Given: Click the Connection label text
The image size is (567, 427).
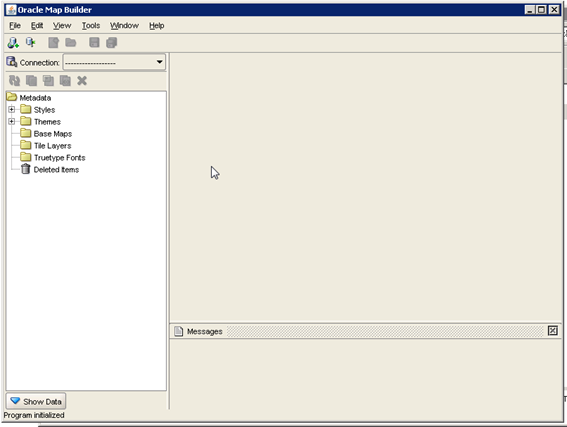Looking at the screenshot, I should click(39, 63).
